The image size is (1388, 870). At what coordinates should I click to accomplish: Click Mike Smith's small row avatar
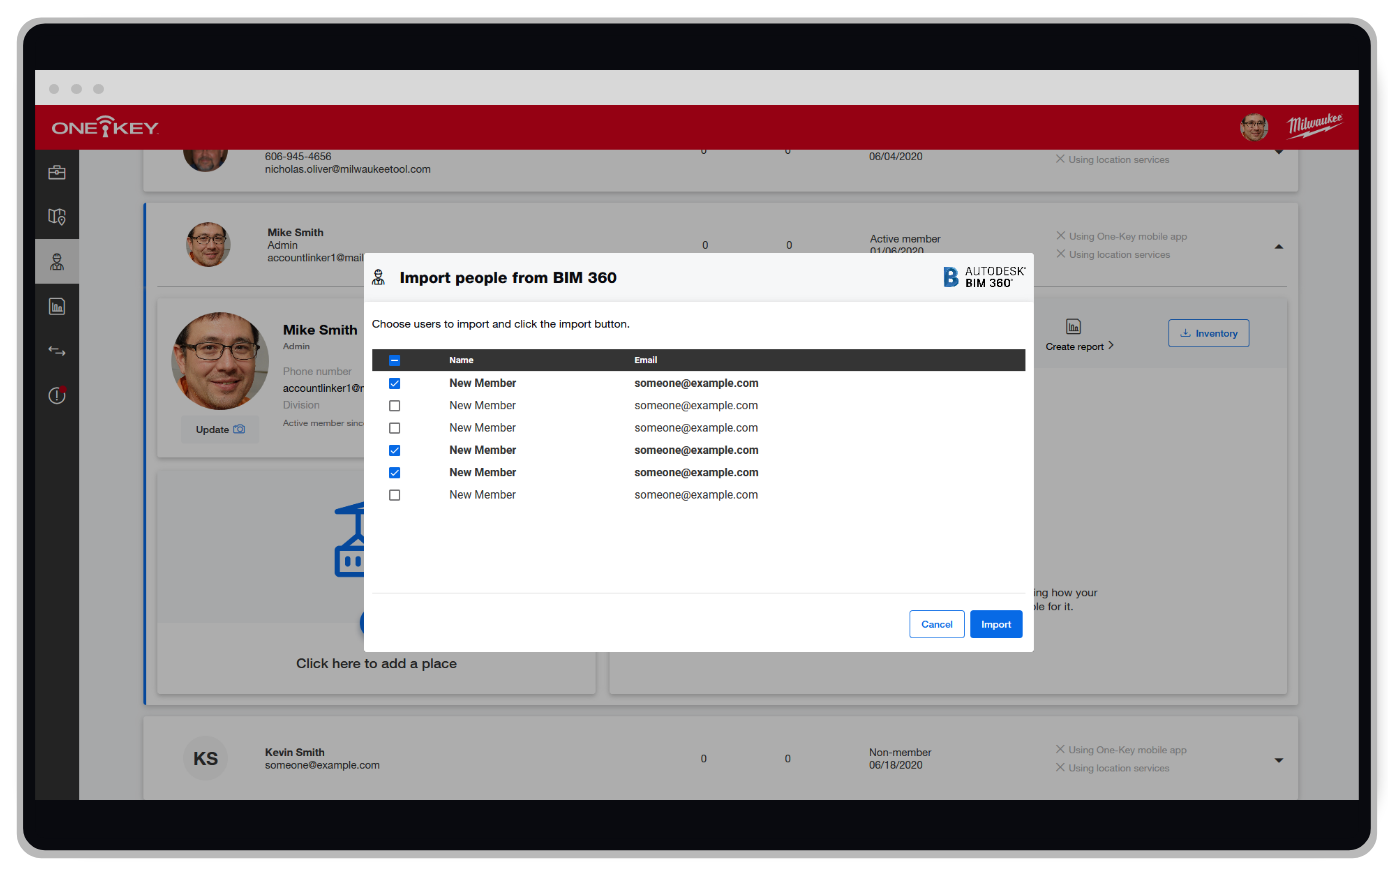coord(208,244)
